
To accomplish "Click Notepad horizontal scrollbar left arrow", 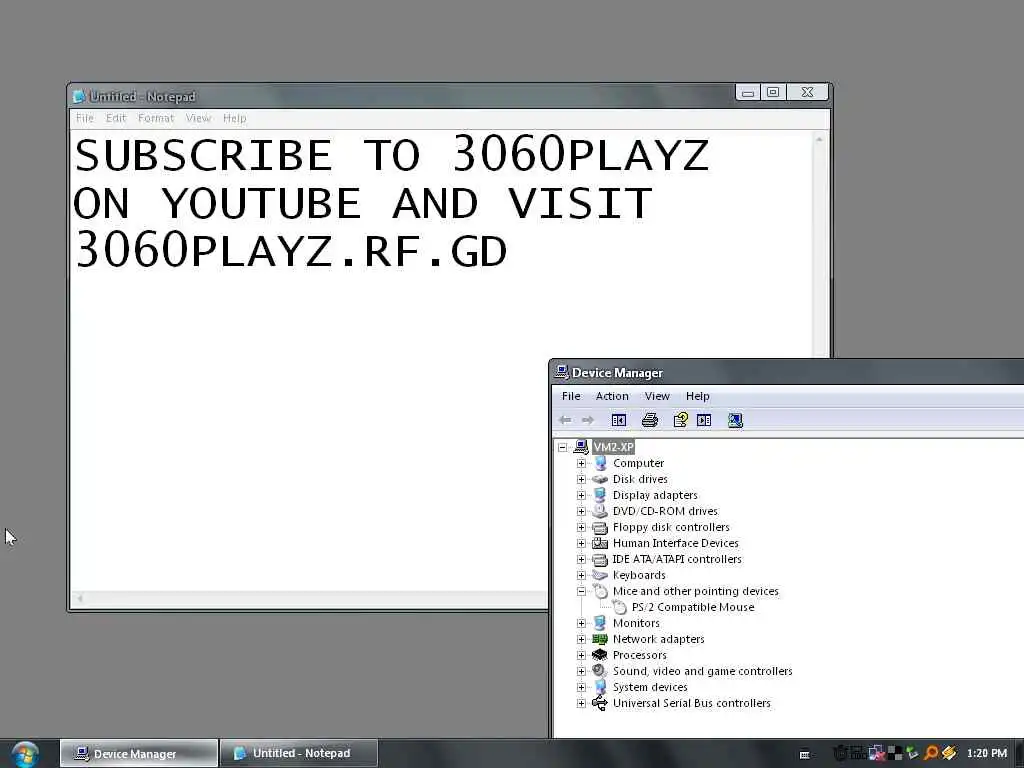I will click(80, 598).
